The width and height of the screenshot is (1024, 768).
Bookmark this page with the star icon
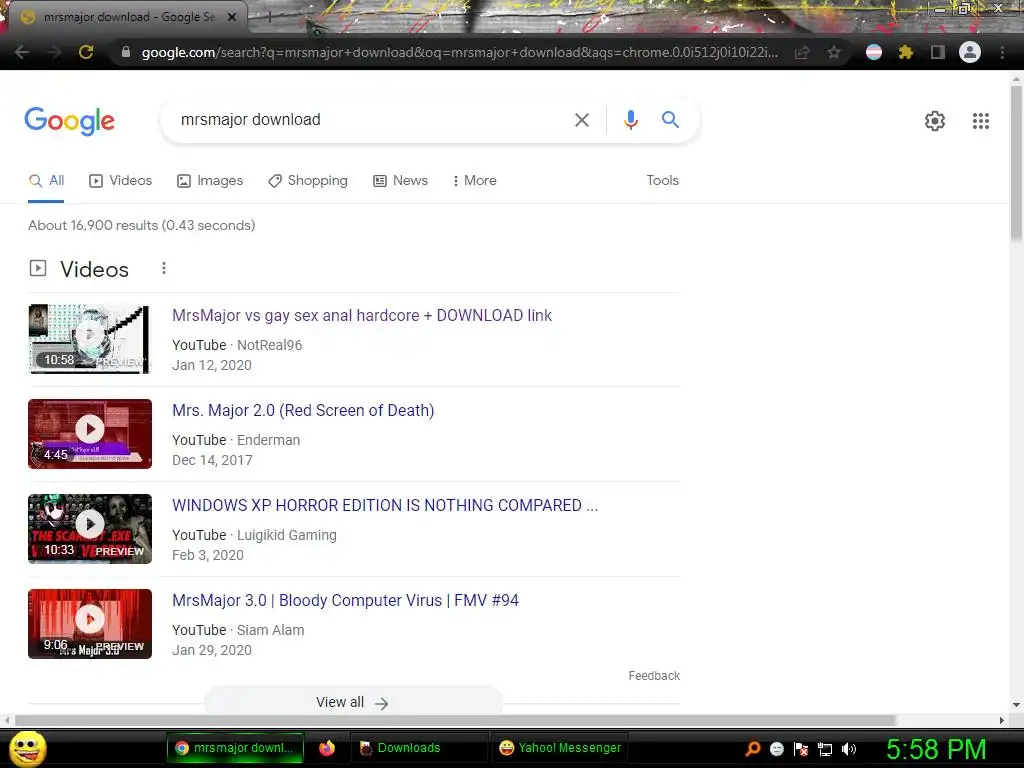[x=833, y=52]
